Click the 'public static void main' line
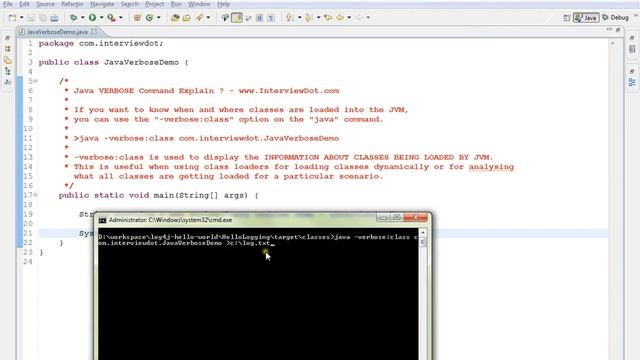Image resolution: width=640 pixels, height=360 pixels. [158, 195]
